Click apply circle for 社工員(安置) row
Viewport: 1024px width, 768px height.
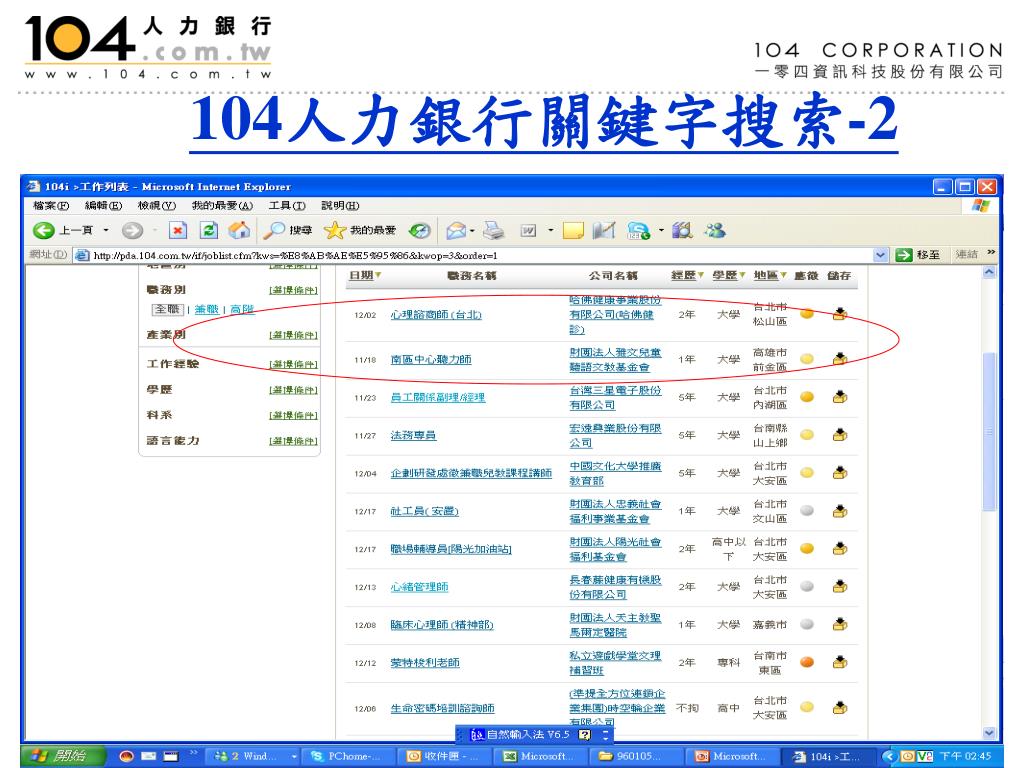click(807, 511)
